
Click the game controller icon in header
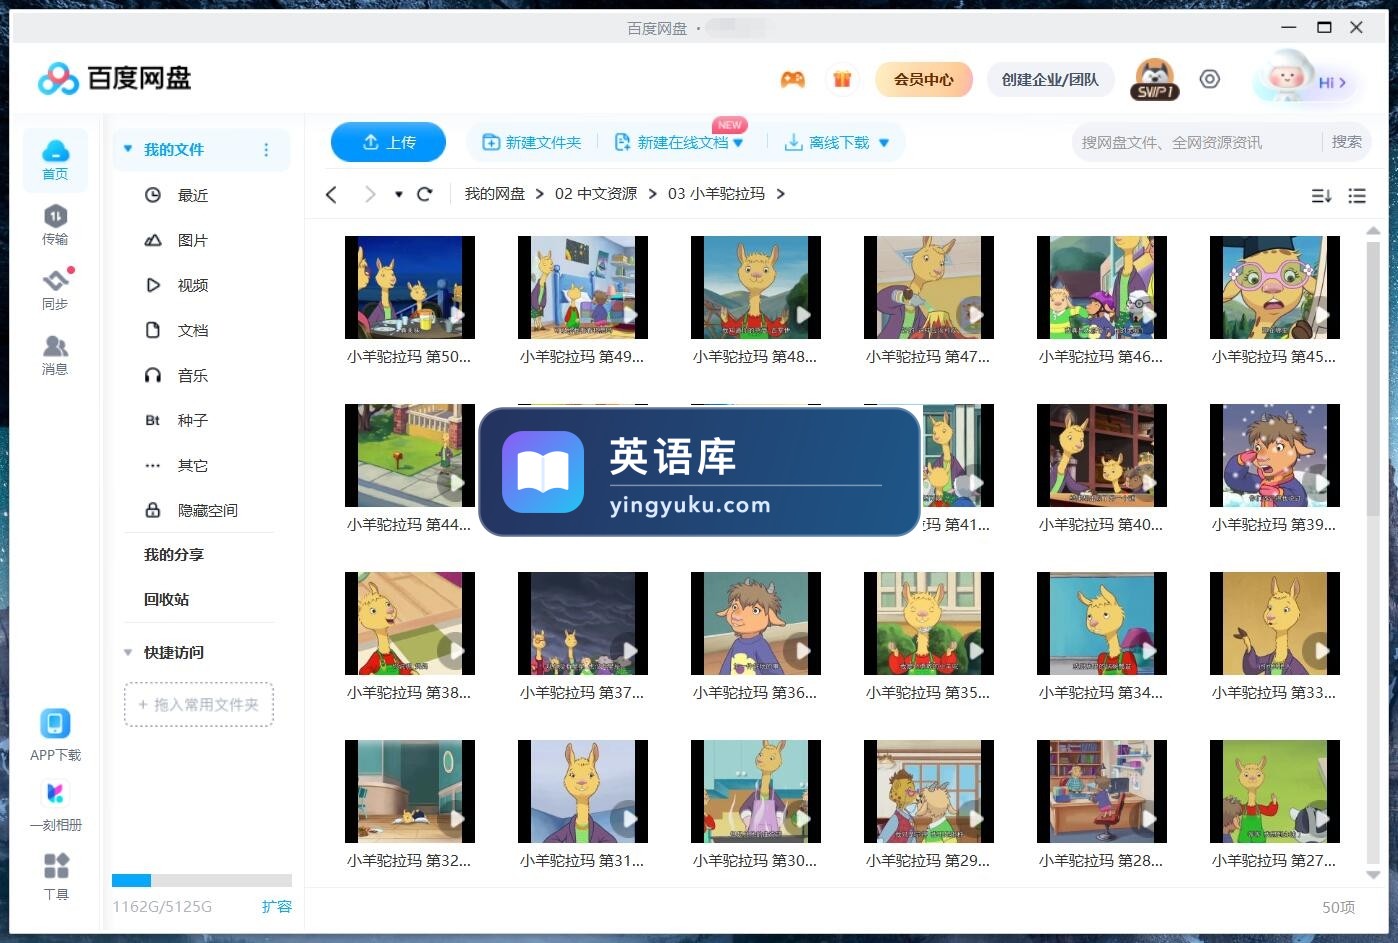click(792, 80)
